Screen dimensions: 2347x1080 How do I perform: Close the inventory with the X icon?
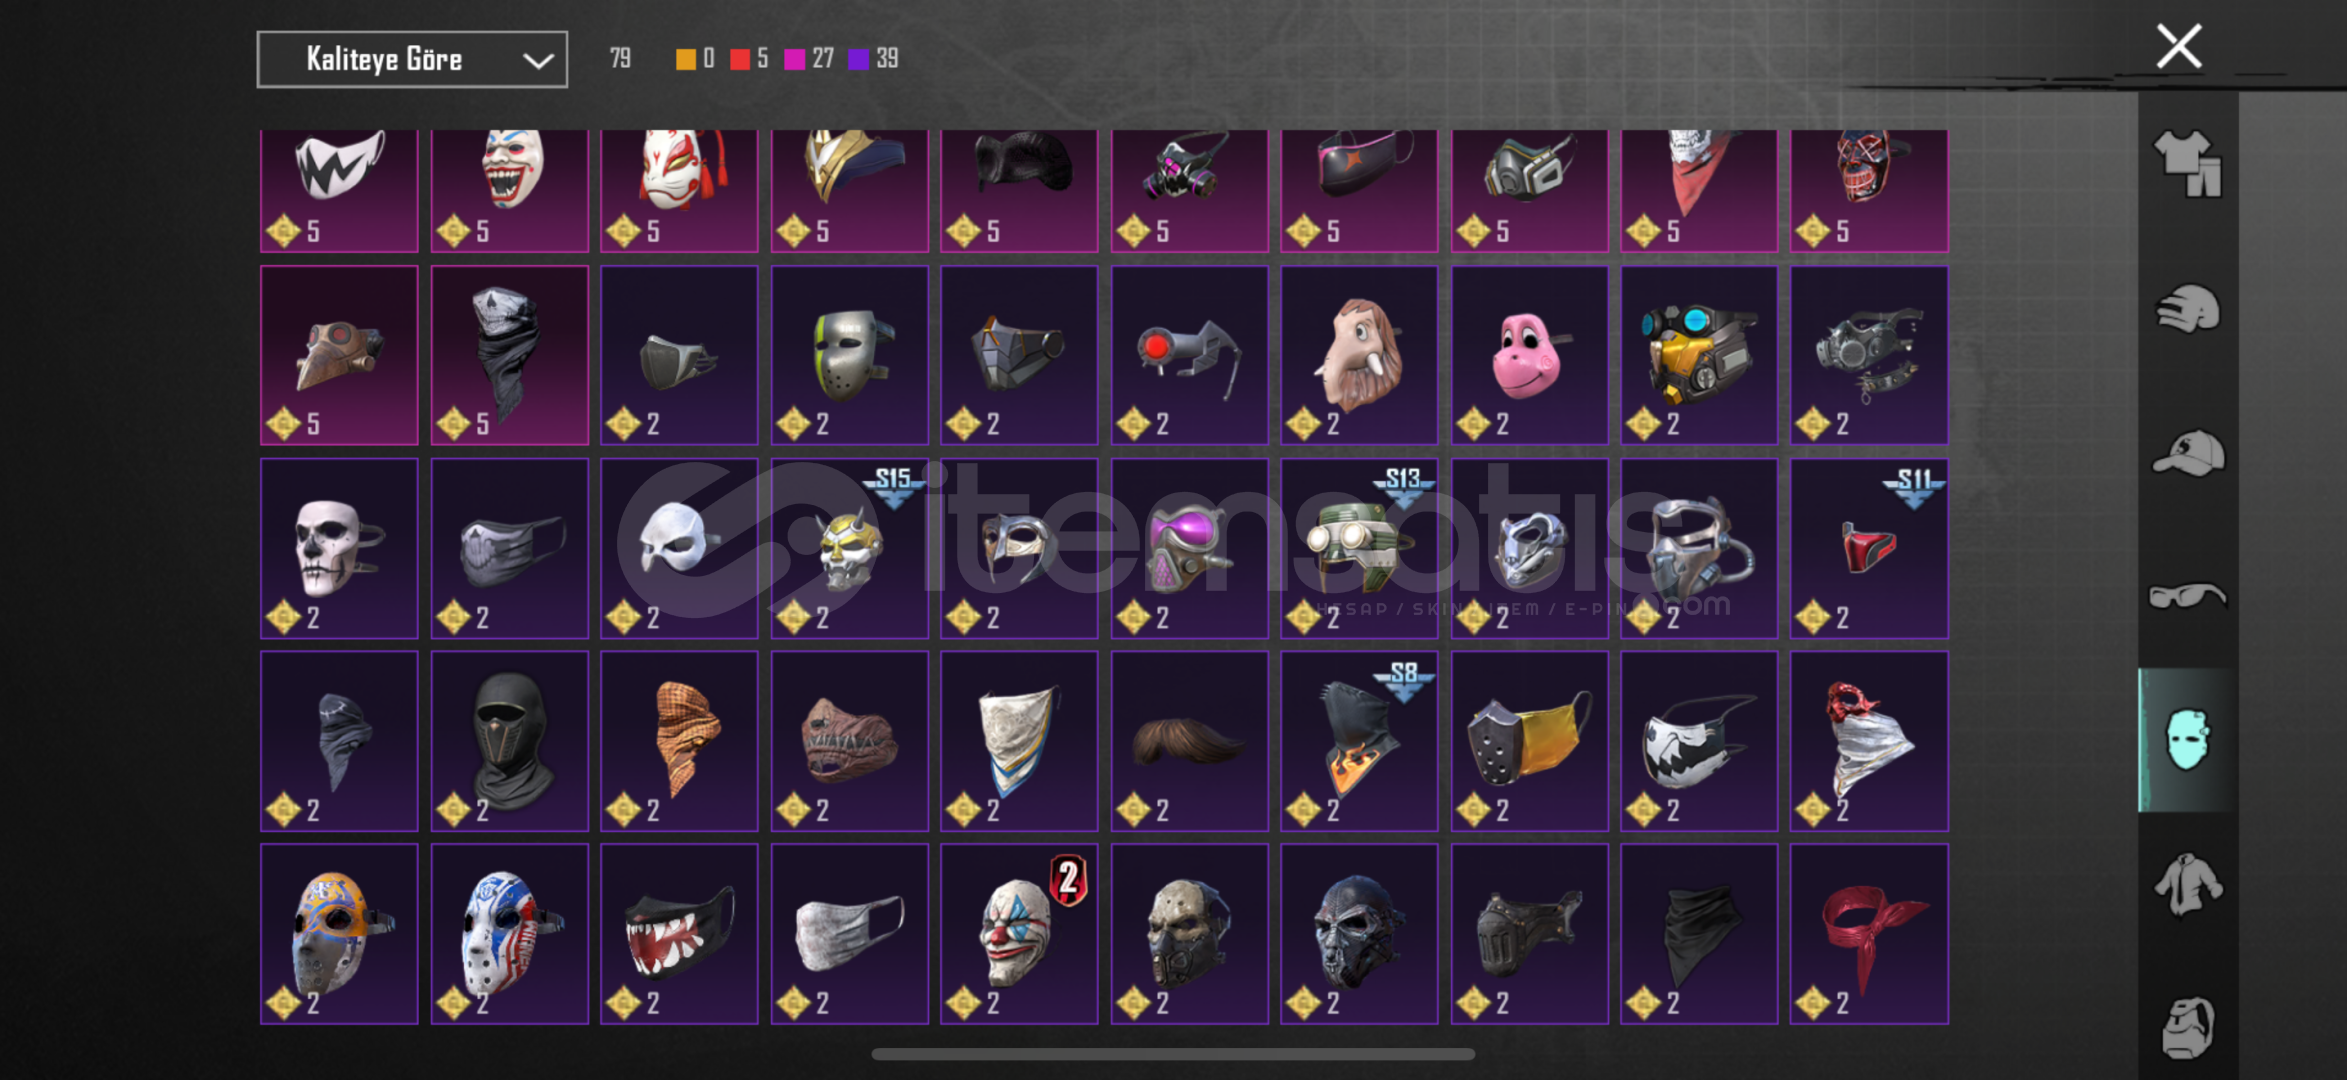point(2179,47)
